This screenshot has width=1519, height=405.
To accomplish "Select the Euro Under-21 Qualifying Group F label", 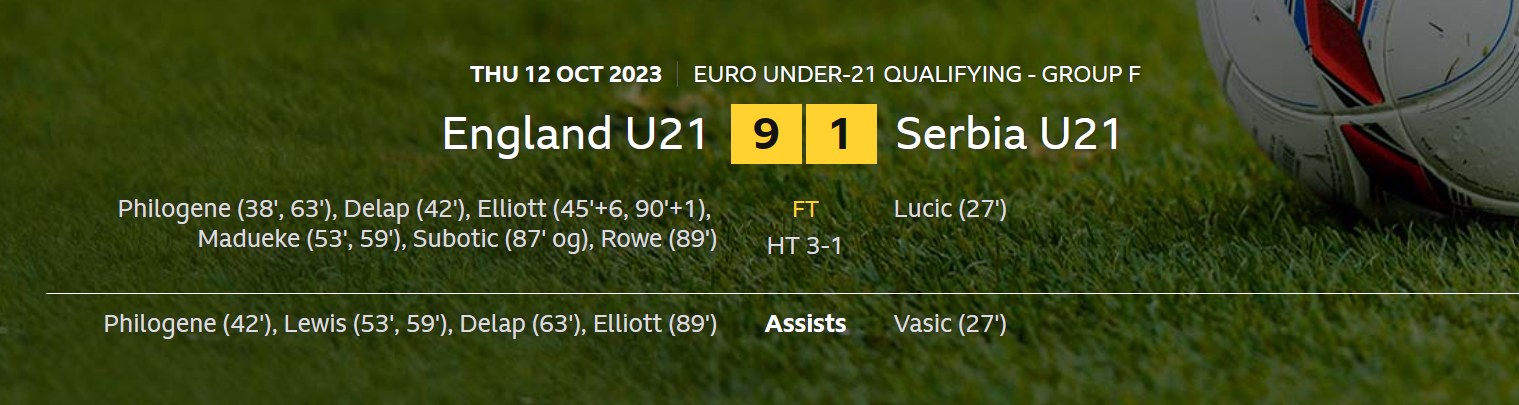I will (x=917, y=74).
